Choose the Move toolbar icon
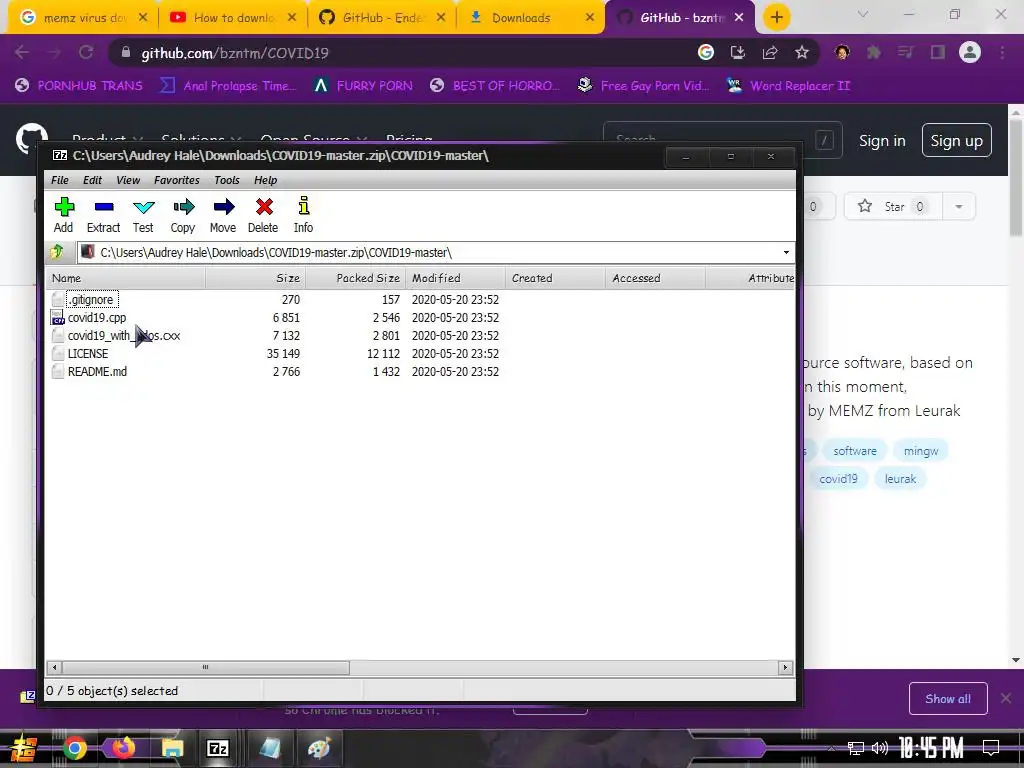This screenshot has height=768, width=1024. (x=223, y=215)
